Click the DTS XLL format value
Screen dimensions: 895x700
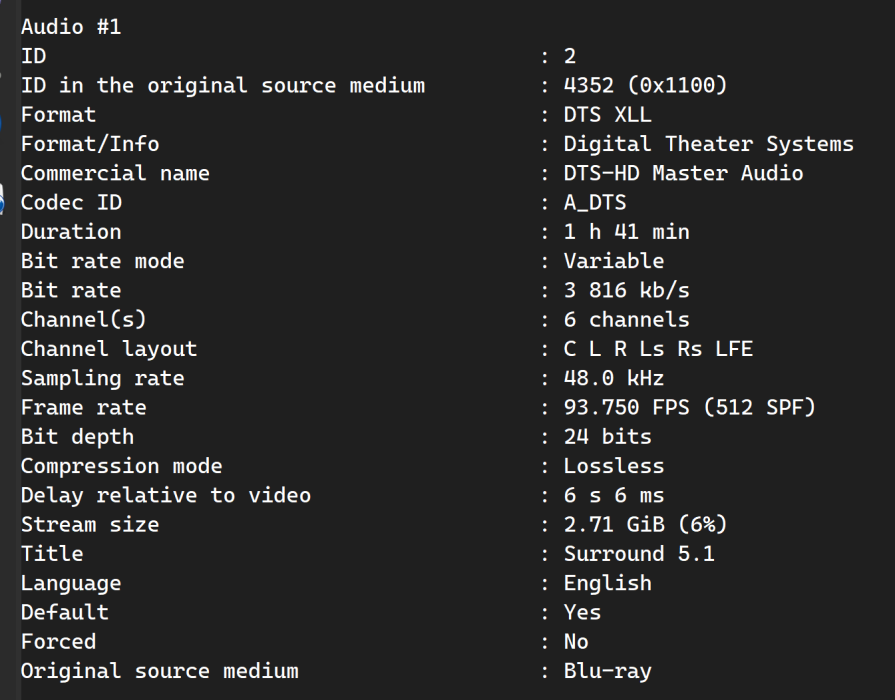tap(607, 115)
